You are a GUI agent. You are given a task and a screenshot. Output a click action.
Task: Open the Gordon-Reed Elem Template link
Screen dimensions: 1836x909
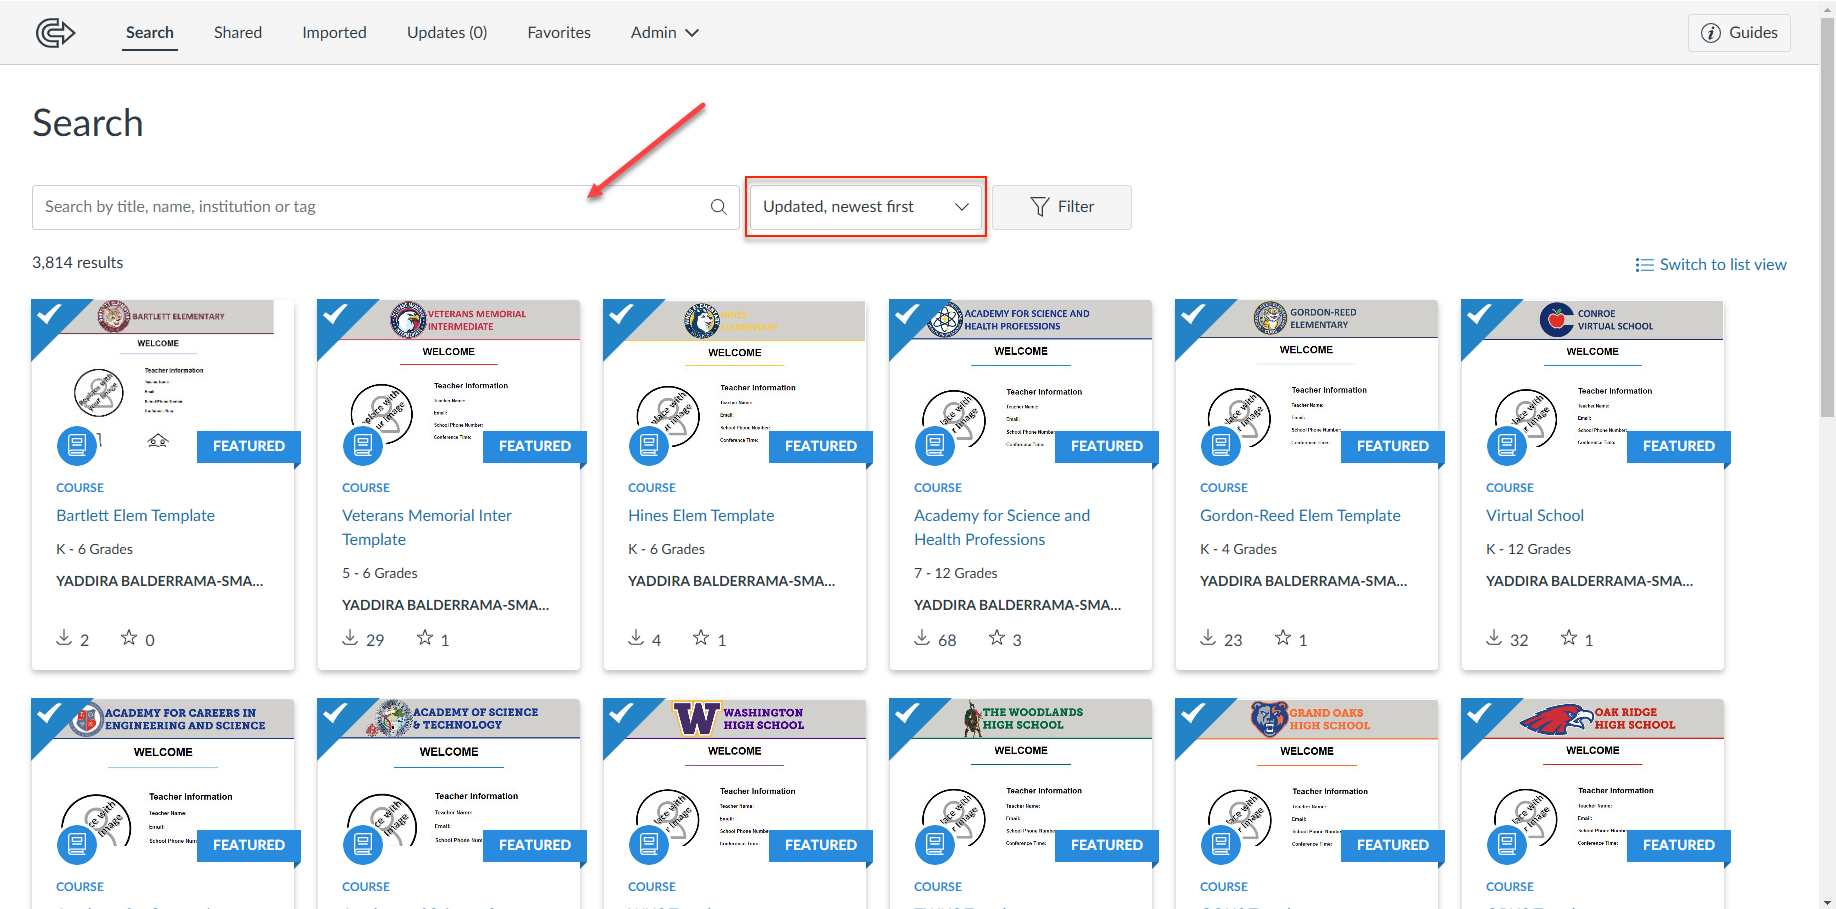(1300, 516)
